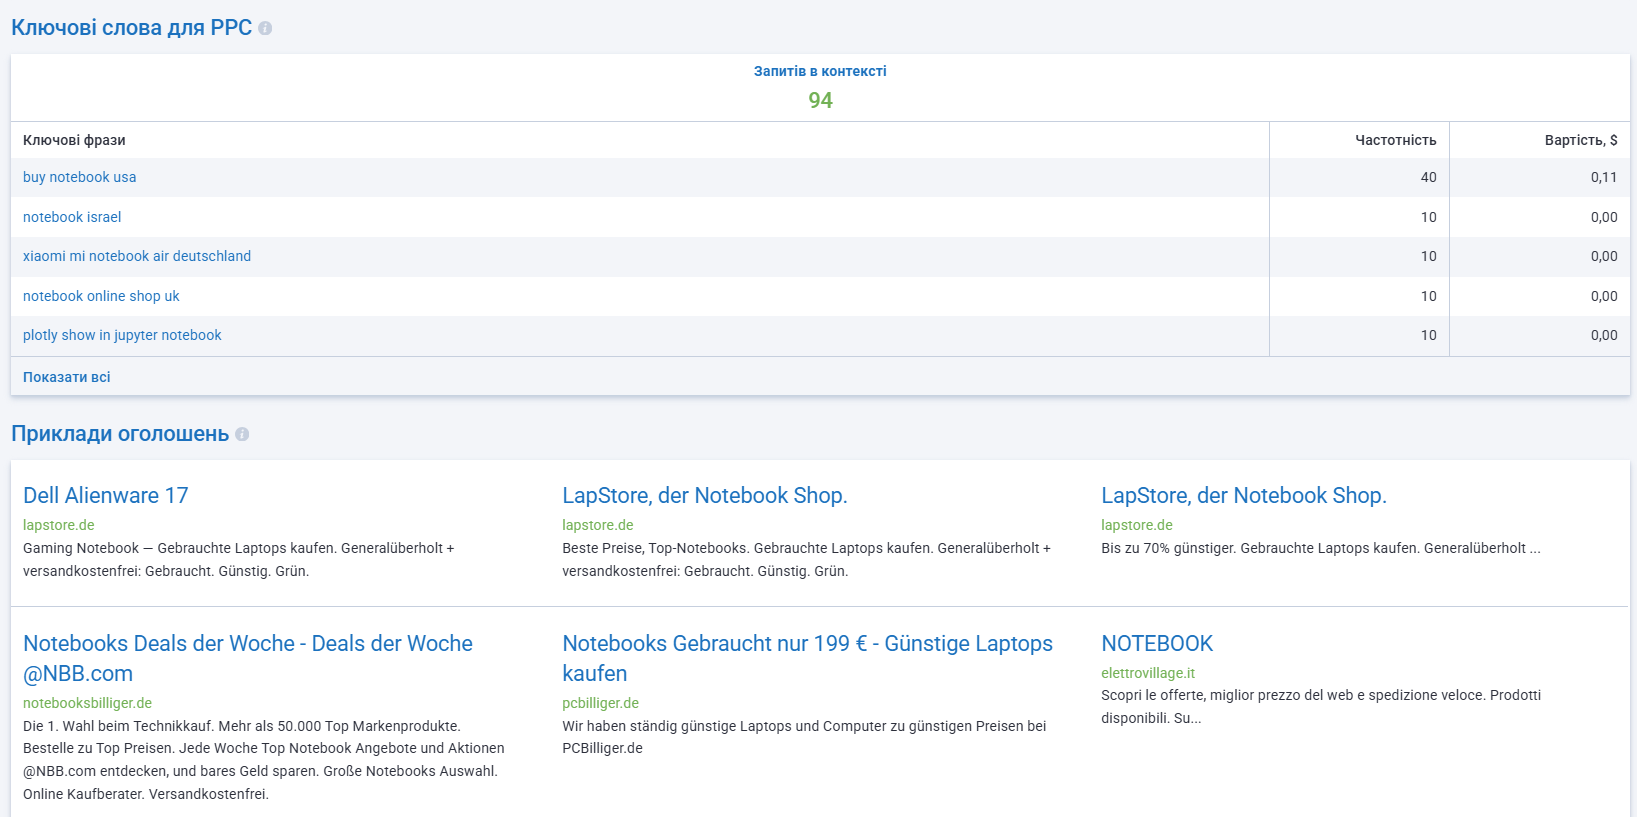Select frequency 10 in xiaomi mi notebook row
Viewport: 1637px width, 817px height.
pos(1428,256)
